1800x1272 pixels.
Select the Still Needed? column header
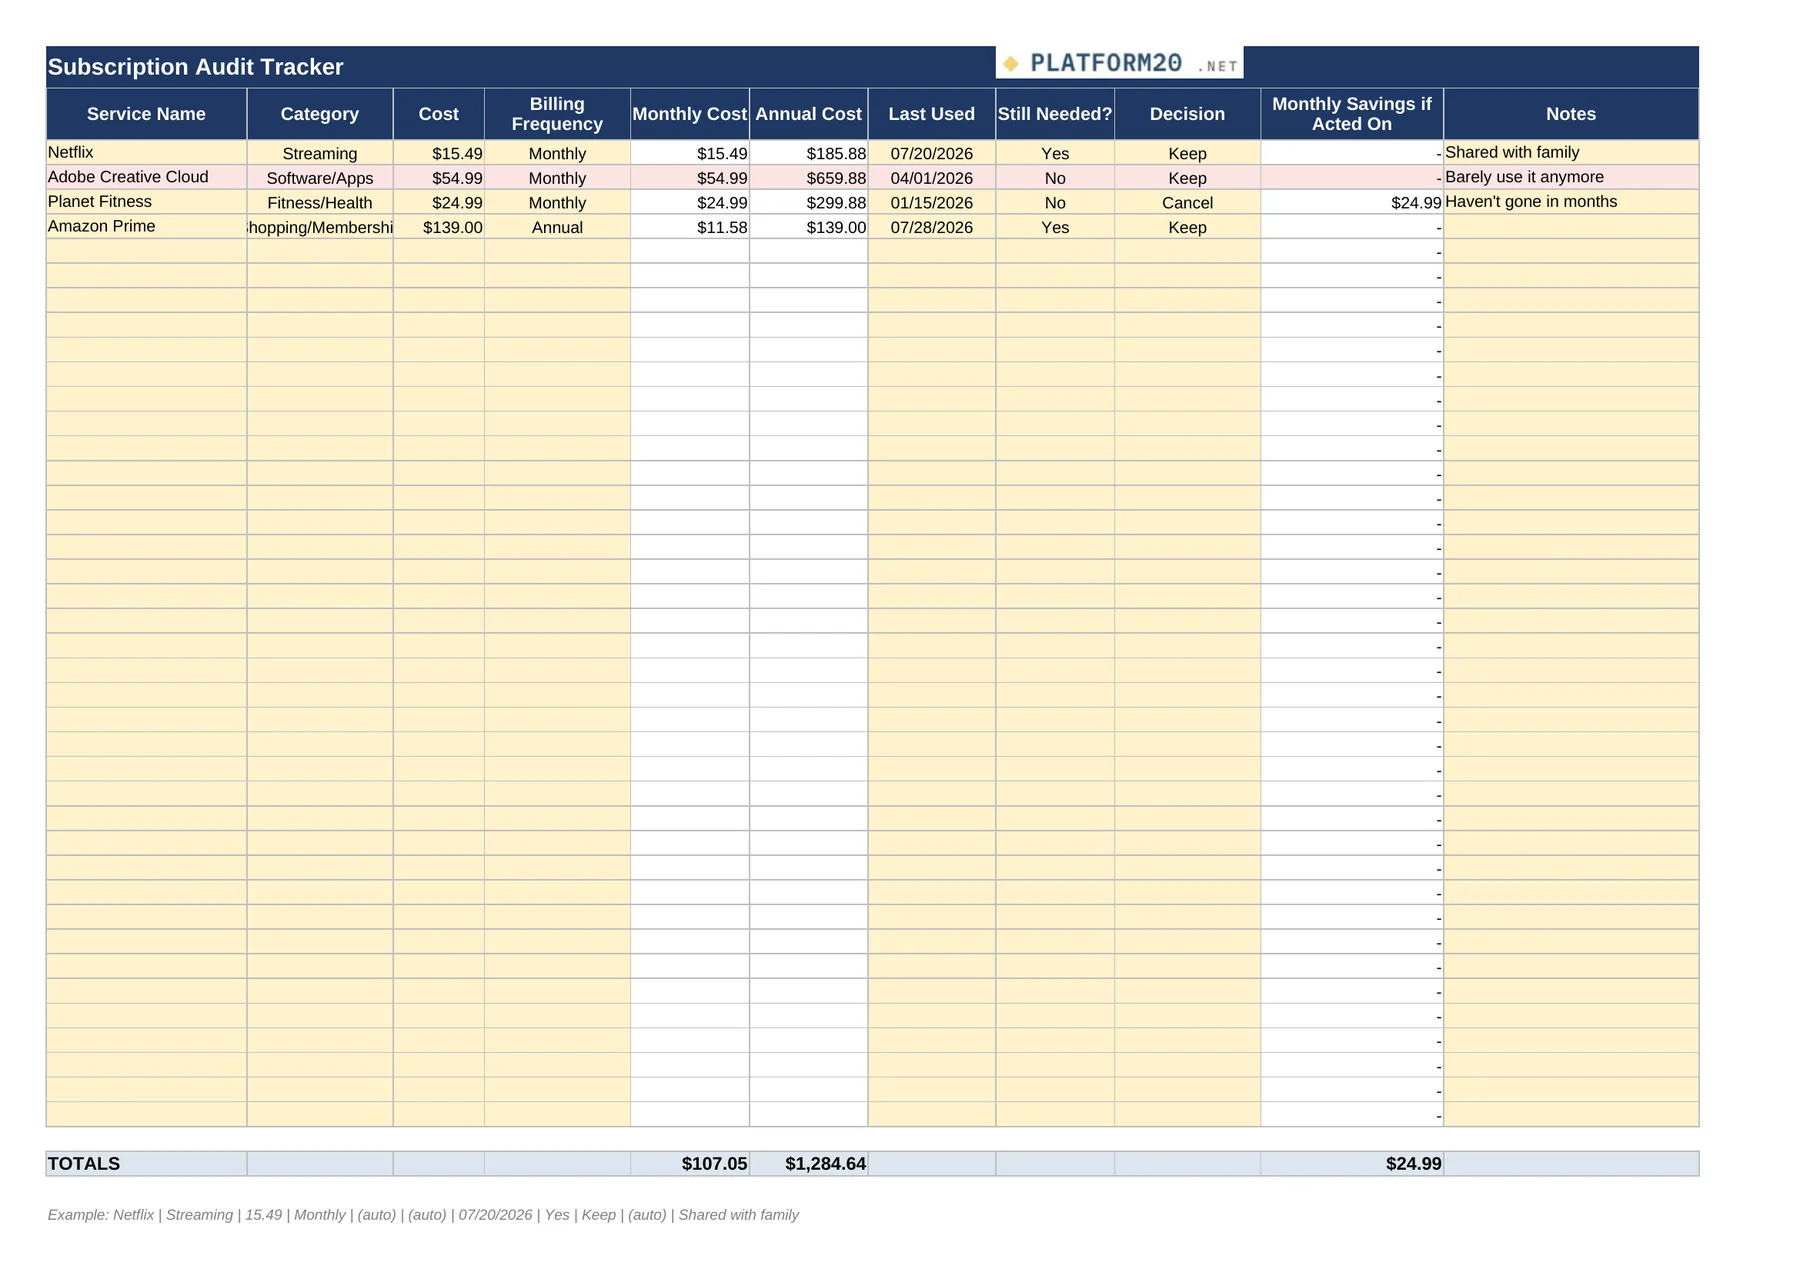coord(1055,114)
